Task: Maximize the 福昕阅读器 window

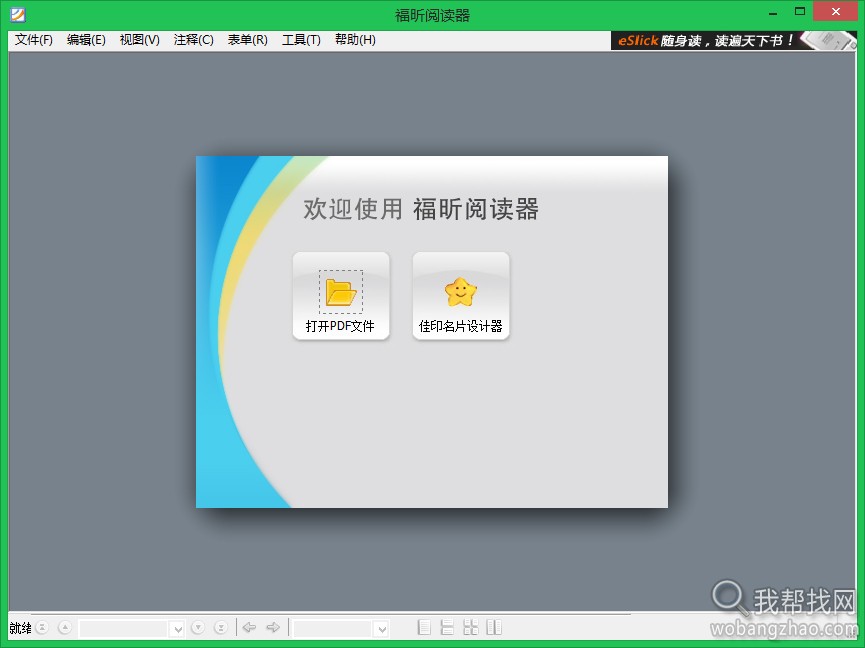Action: [800, 12]
